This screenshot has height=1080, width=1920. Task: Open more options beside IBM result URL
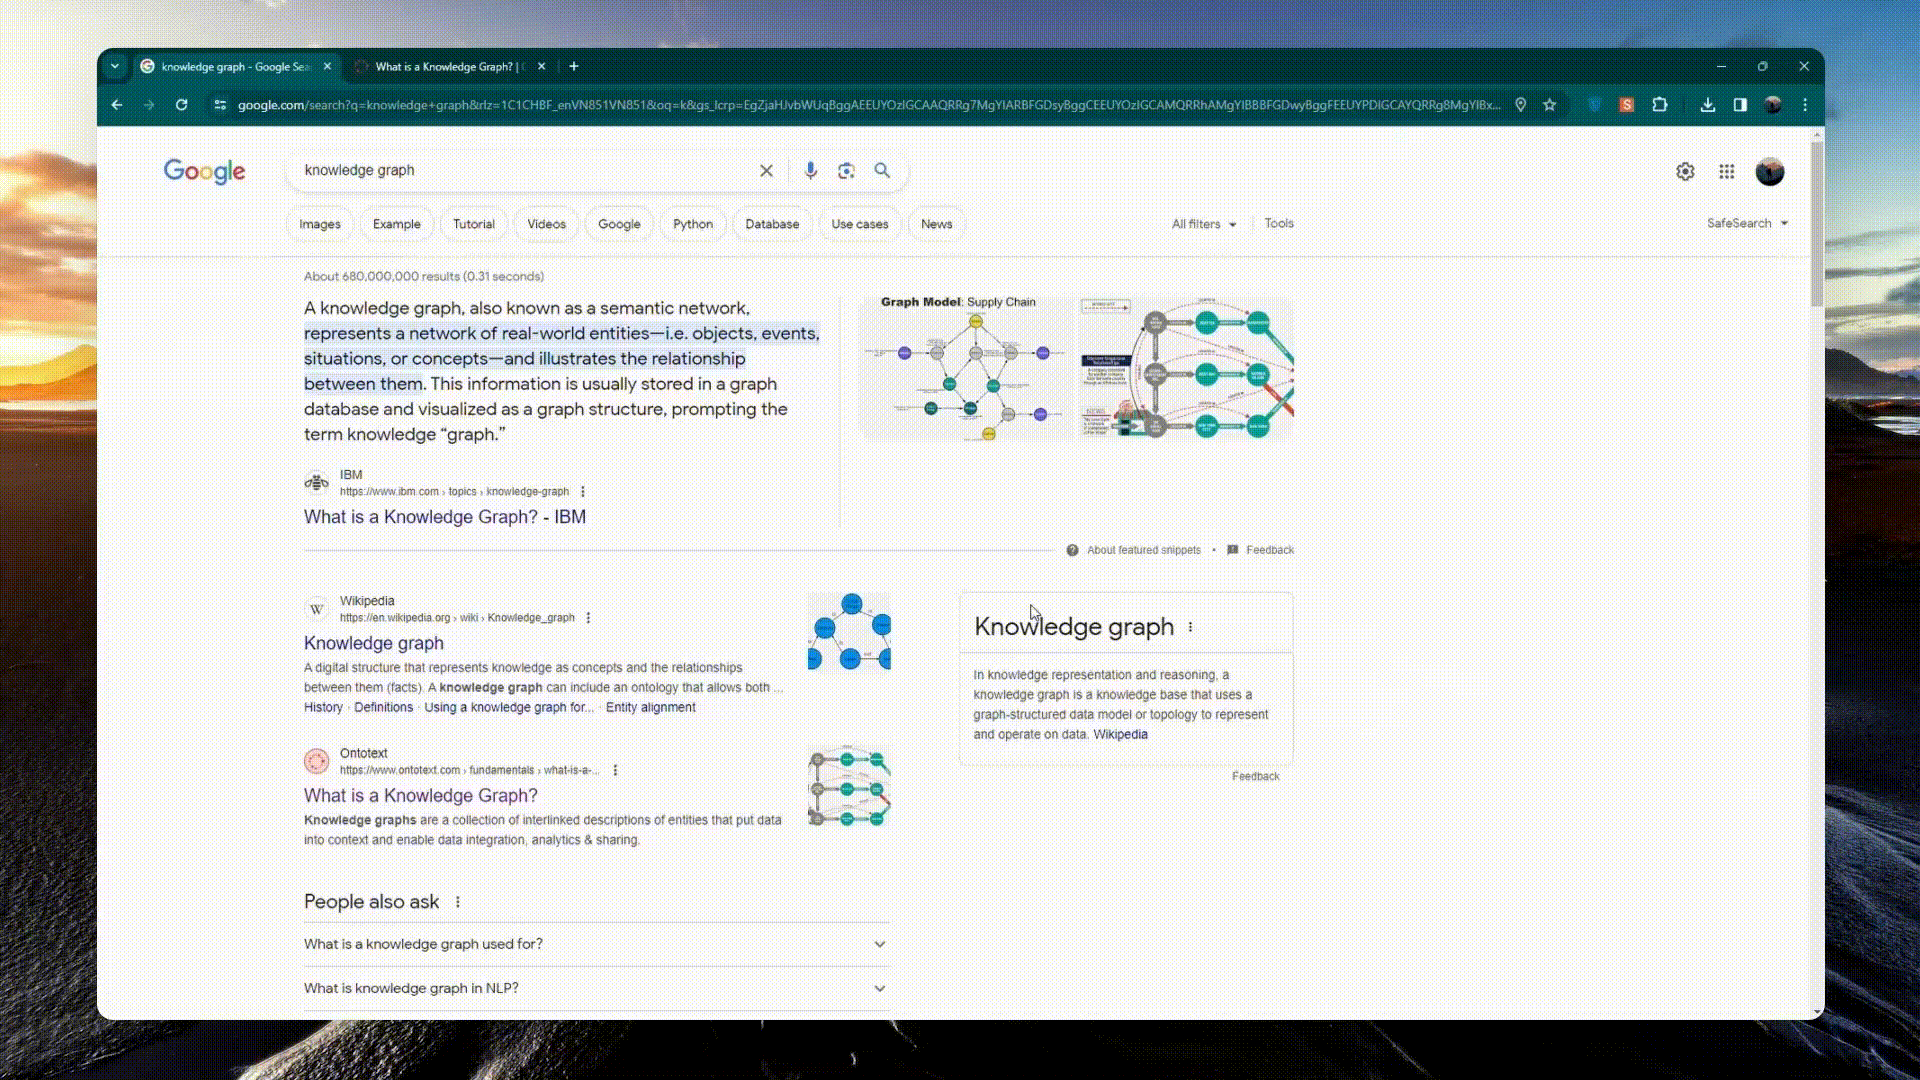click(583, 492)
